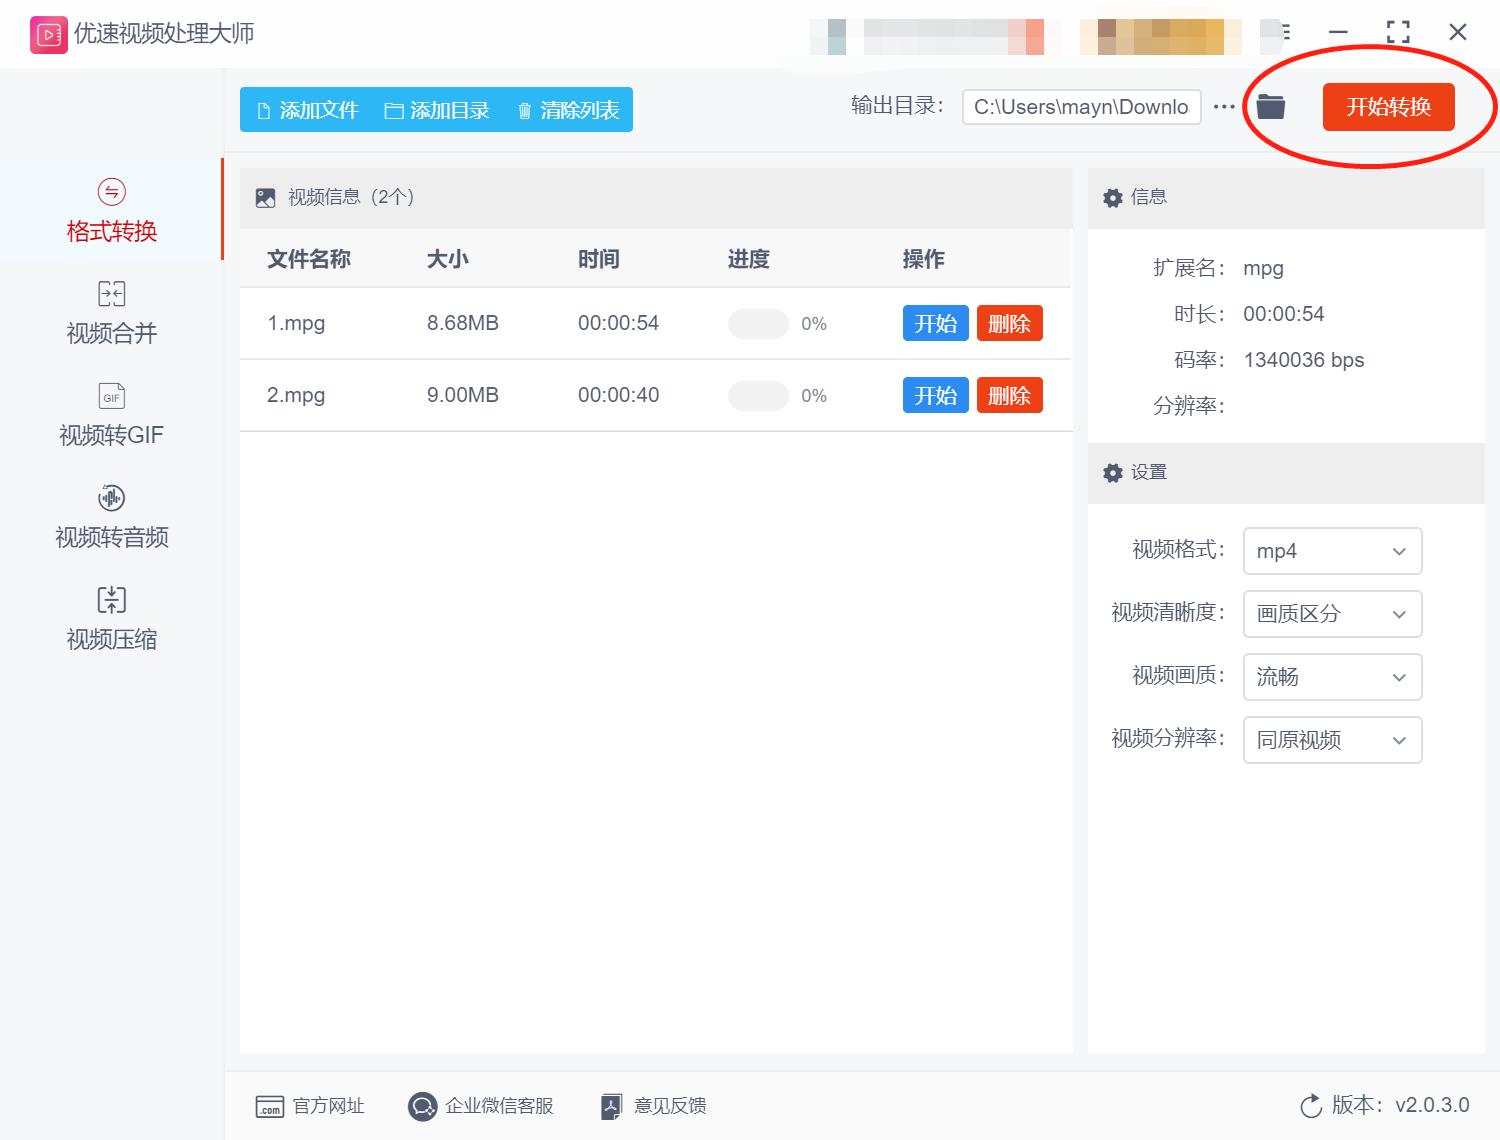
Task: Click the refresh icon beside version v2.0.3.0
Action: point(1311,1105)
